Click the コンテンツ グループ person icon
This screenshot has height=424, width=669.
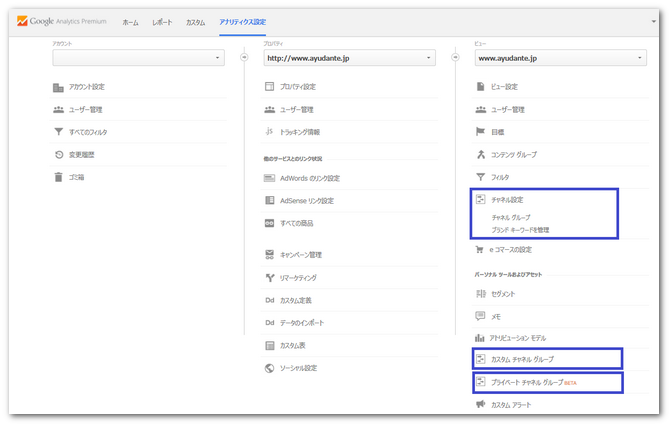pyautogui.click(x=481, y=154)
